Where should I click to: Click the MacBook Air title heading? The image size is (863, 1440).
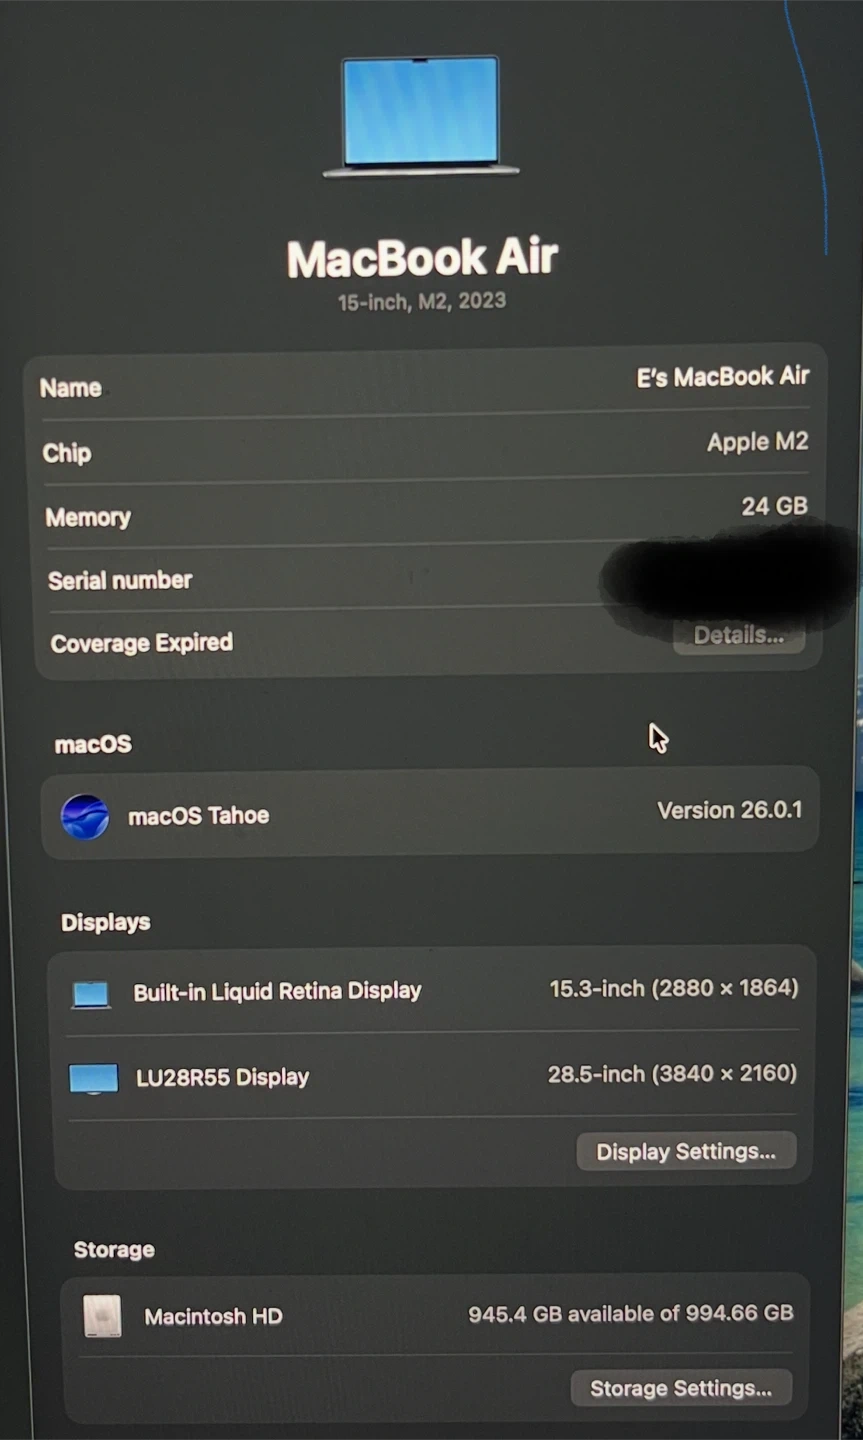click(421, 259)
